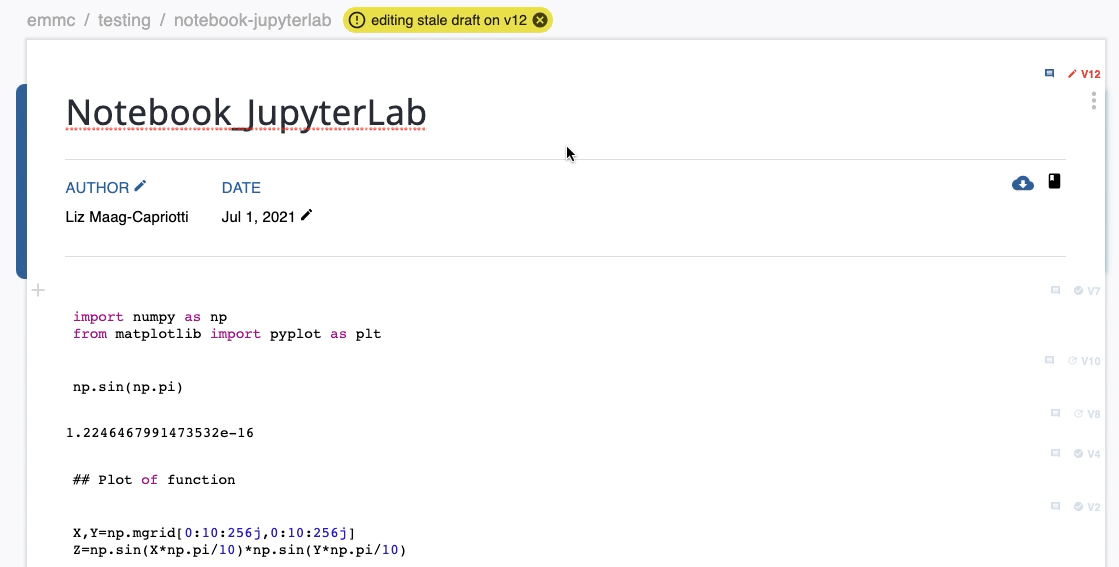The image size is (1119, 567).
Task: Click the comment icon next to V4
Action: pyautogui.click(x=1055, y=453)
